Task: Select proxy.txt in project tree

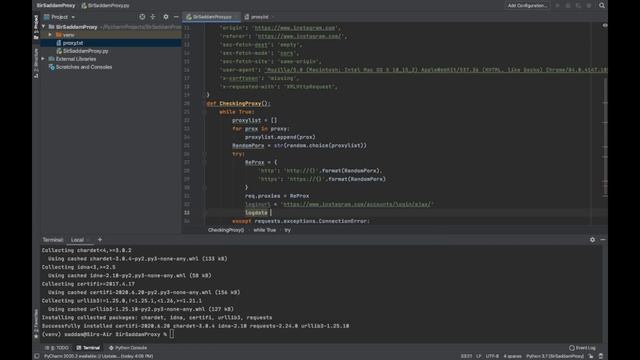Action: pos(73,43)
